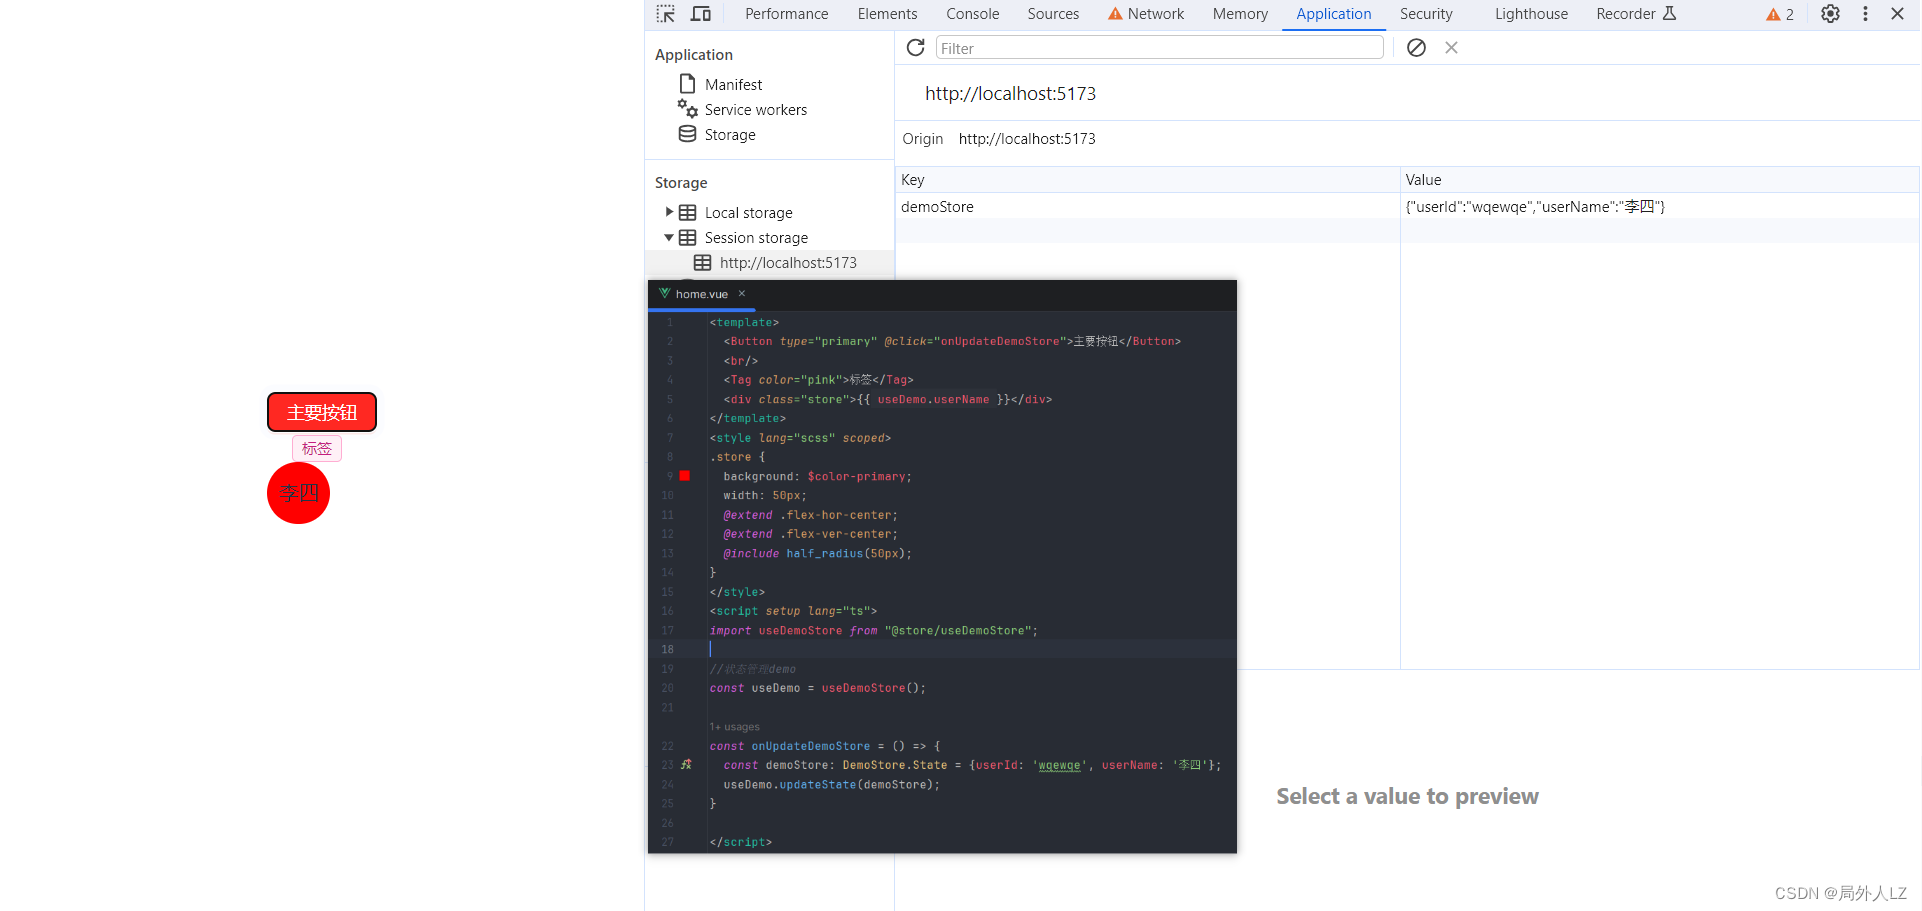
Task: Click the Storage section heading
Action: click(x=681, y=183)
